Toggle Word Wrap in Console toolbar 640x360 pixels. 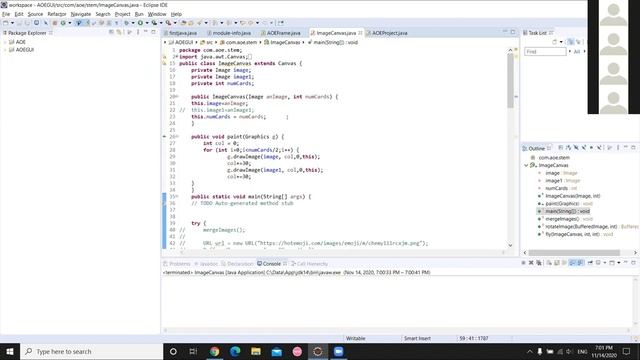[x=564, y=263]
